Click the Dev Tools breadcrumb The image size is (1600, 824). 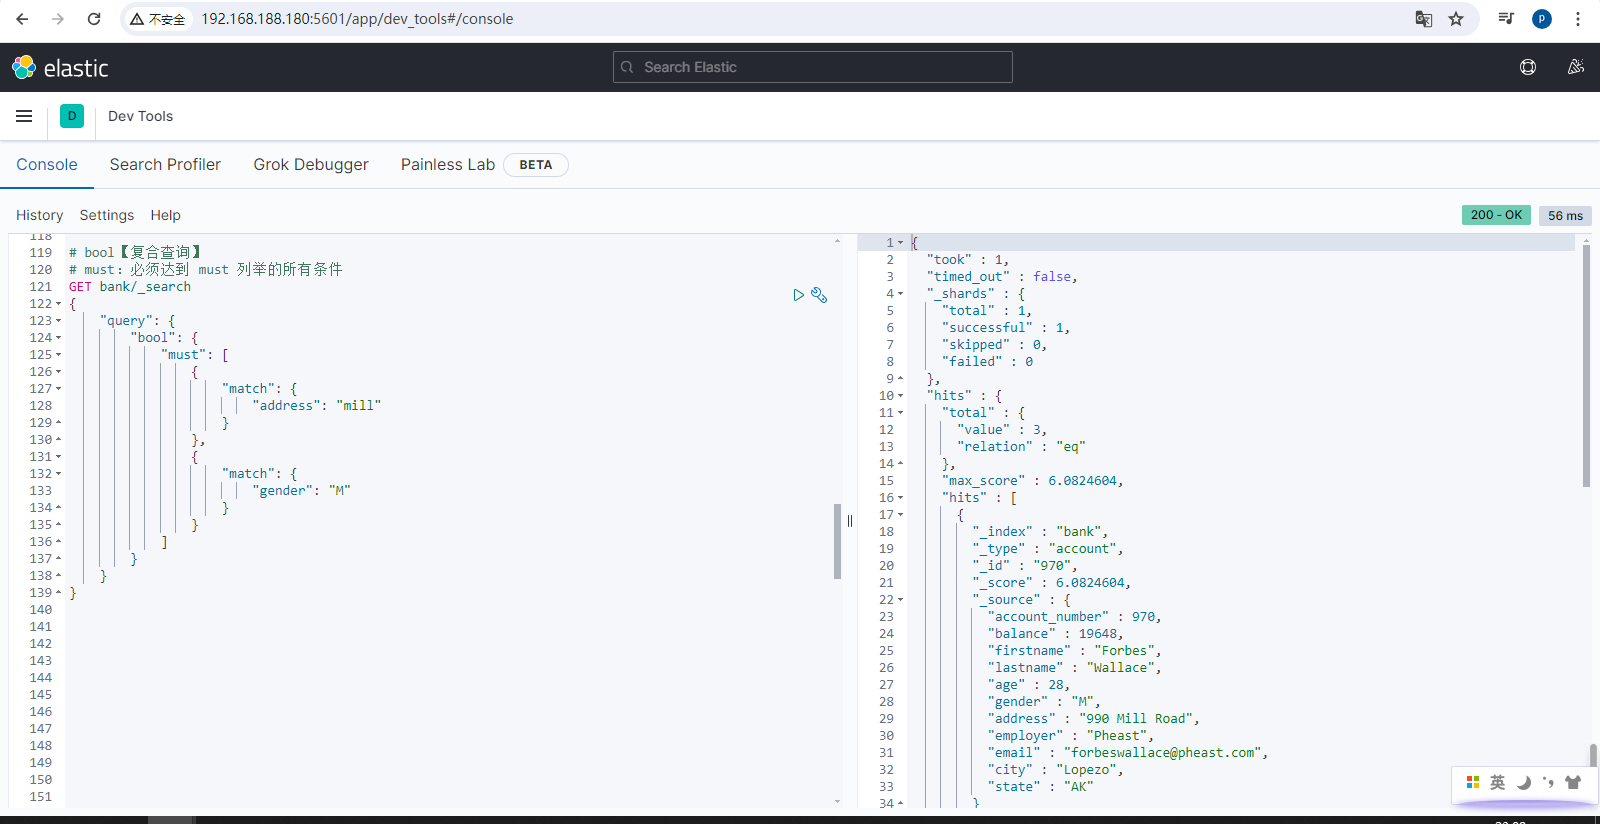(140, 116)
